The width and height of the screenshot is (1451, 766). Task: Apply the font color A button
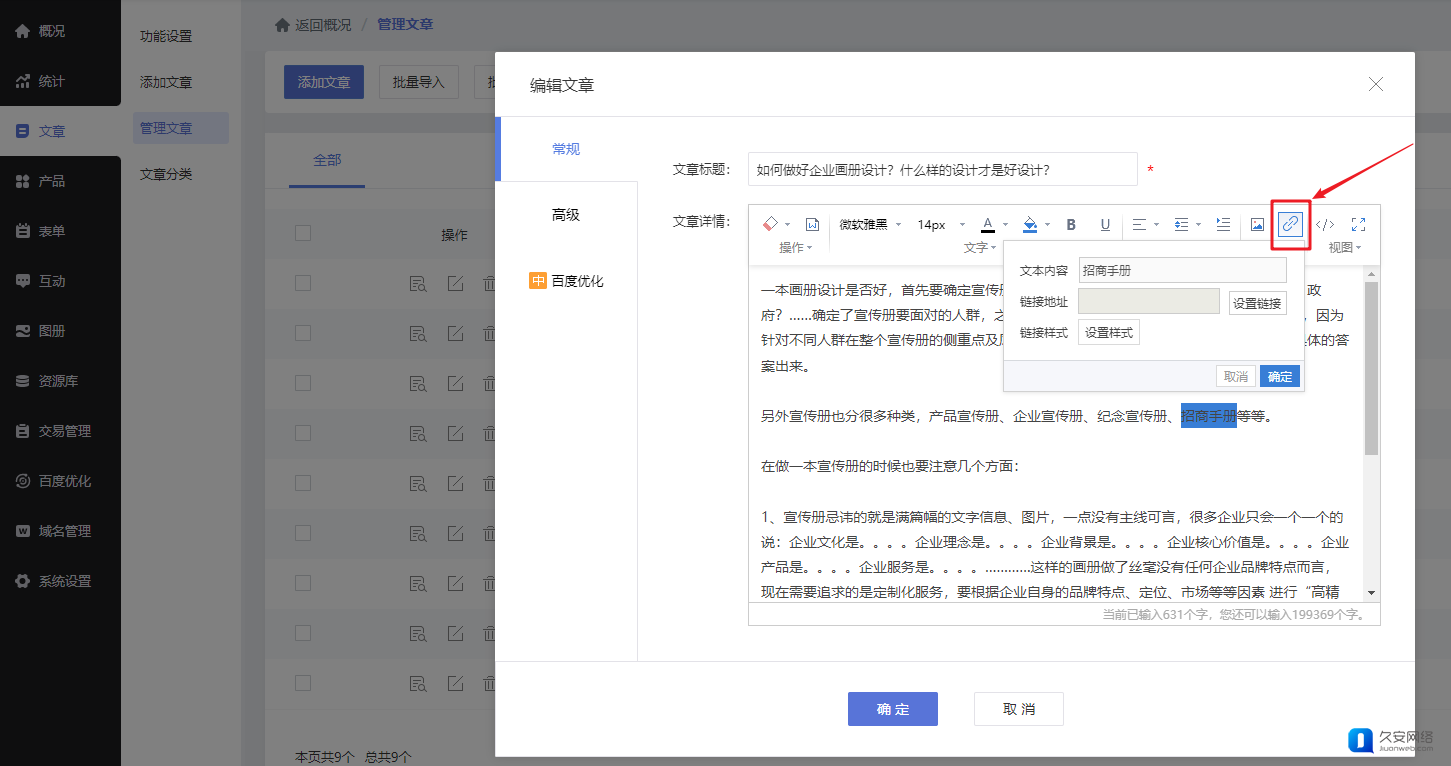coord(988,225)
